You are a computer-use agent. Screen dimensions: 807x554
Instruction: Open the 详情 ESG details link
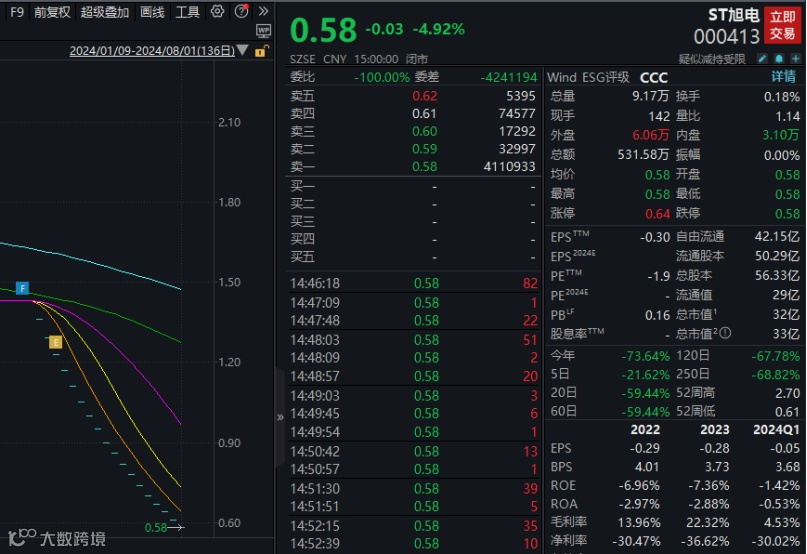(x=783, y=77)
